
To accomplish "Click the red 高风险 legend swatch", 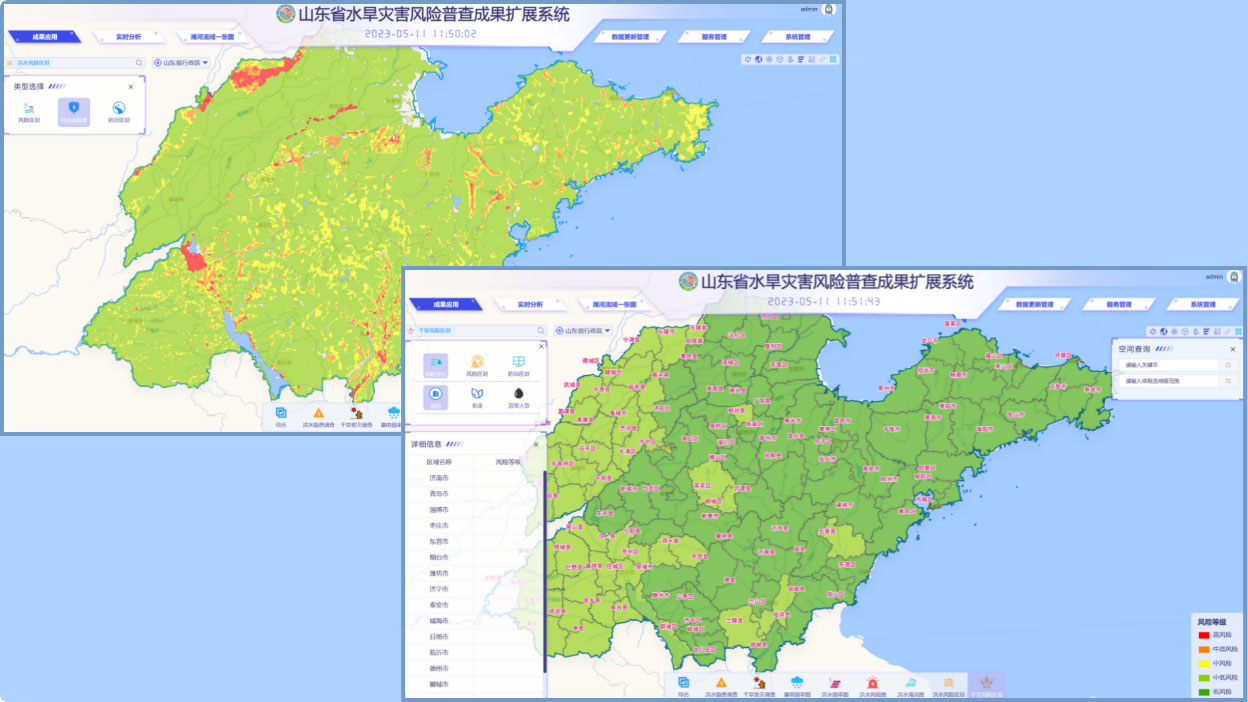I will [1203, 635].
